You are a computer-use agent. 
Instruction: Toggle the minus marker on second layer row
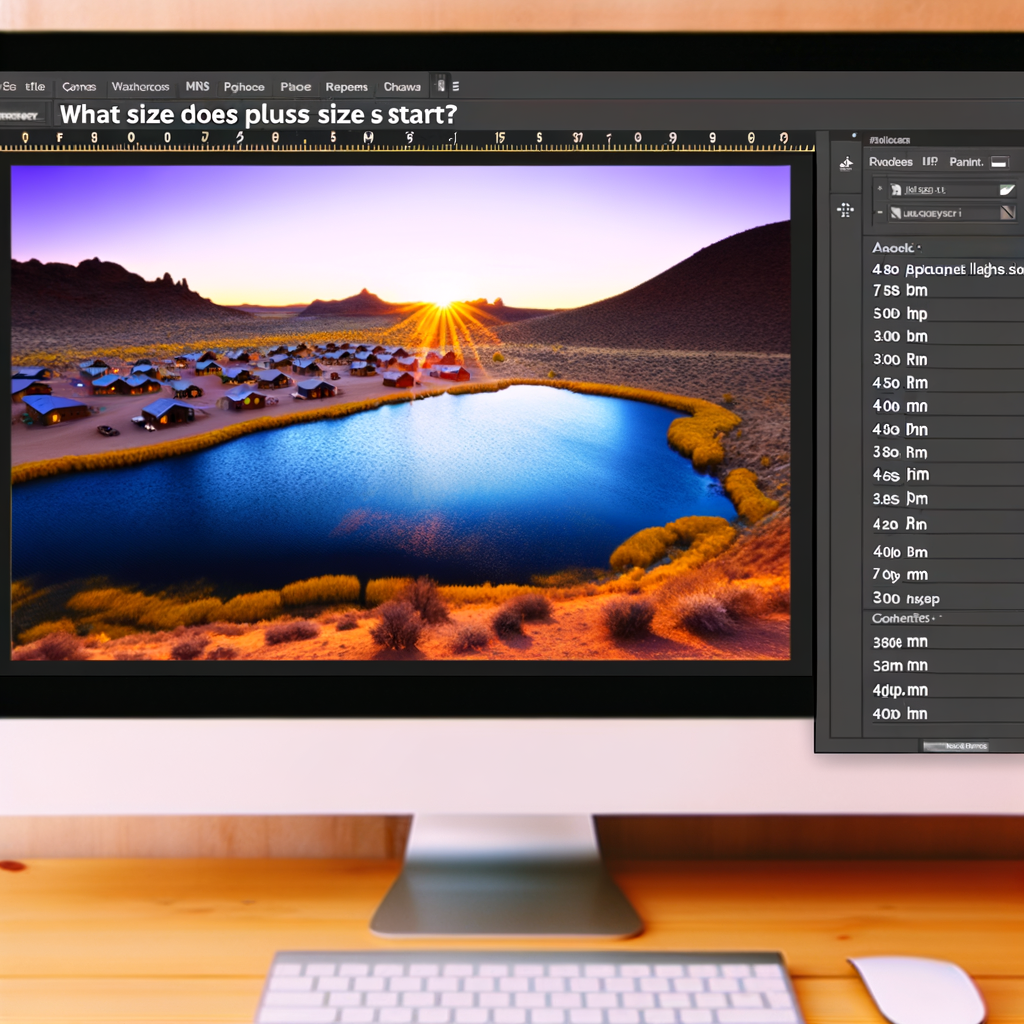point(879,213)
